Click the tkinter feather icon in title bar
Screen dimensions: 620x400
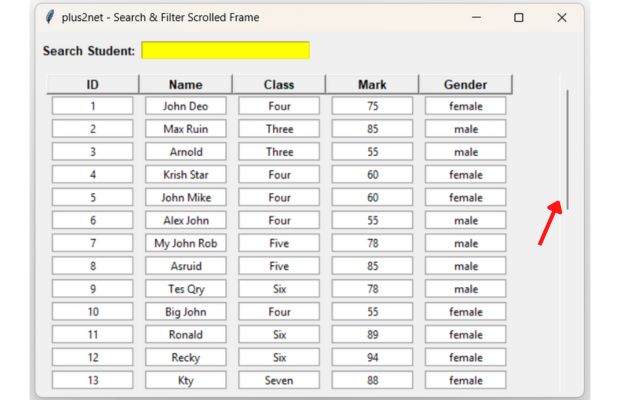point(50,17)
